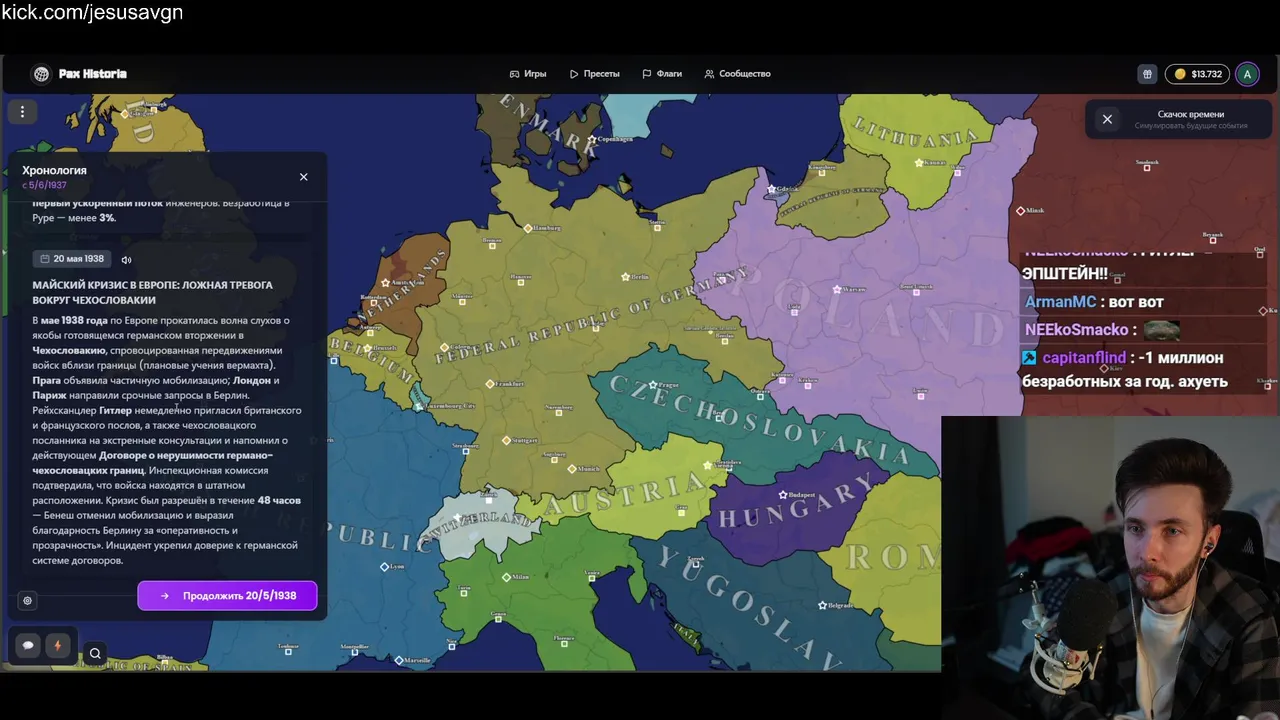Click the CZECHOSLOVAKIA country label
Image resolution: width=1280 pixels, height=720 pixels.
pyautogui.click(x=758, y=418)
